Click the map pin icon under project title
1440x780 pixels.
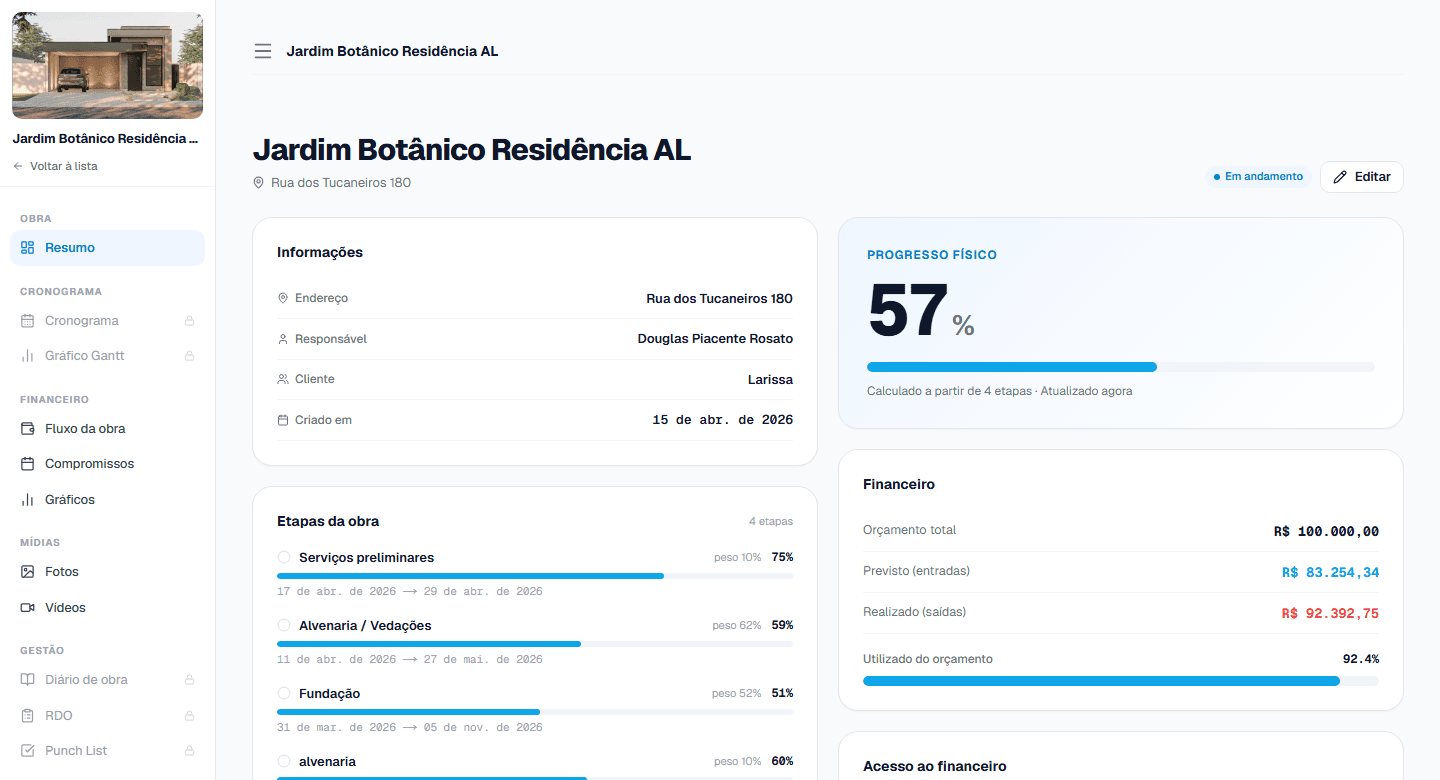point(259,183)
